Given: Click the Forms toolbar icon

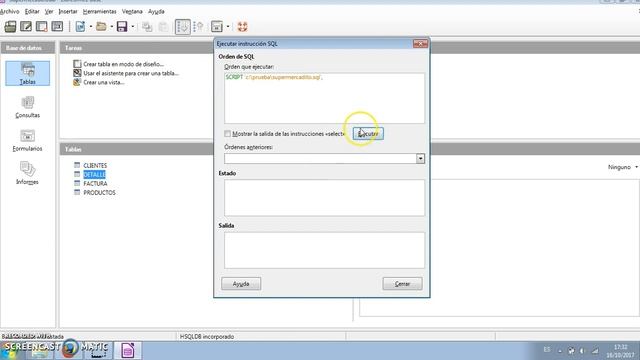Looking at the screenshot, I should (x=42, y=27).
